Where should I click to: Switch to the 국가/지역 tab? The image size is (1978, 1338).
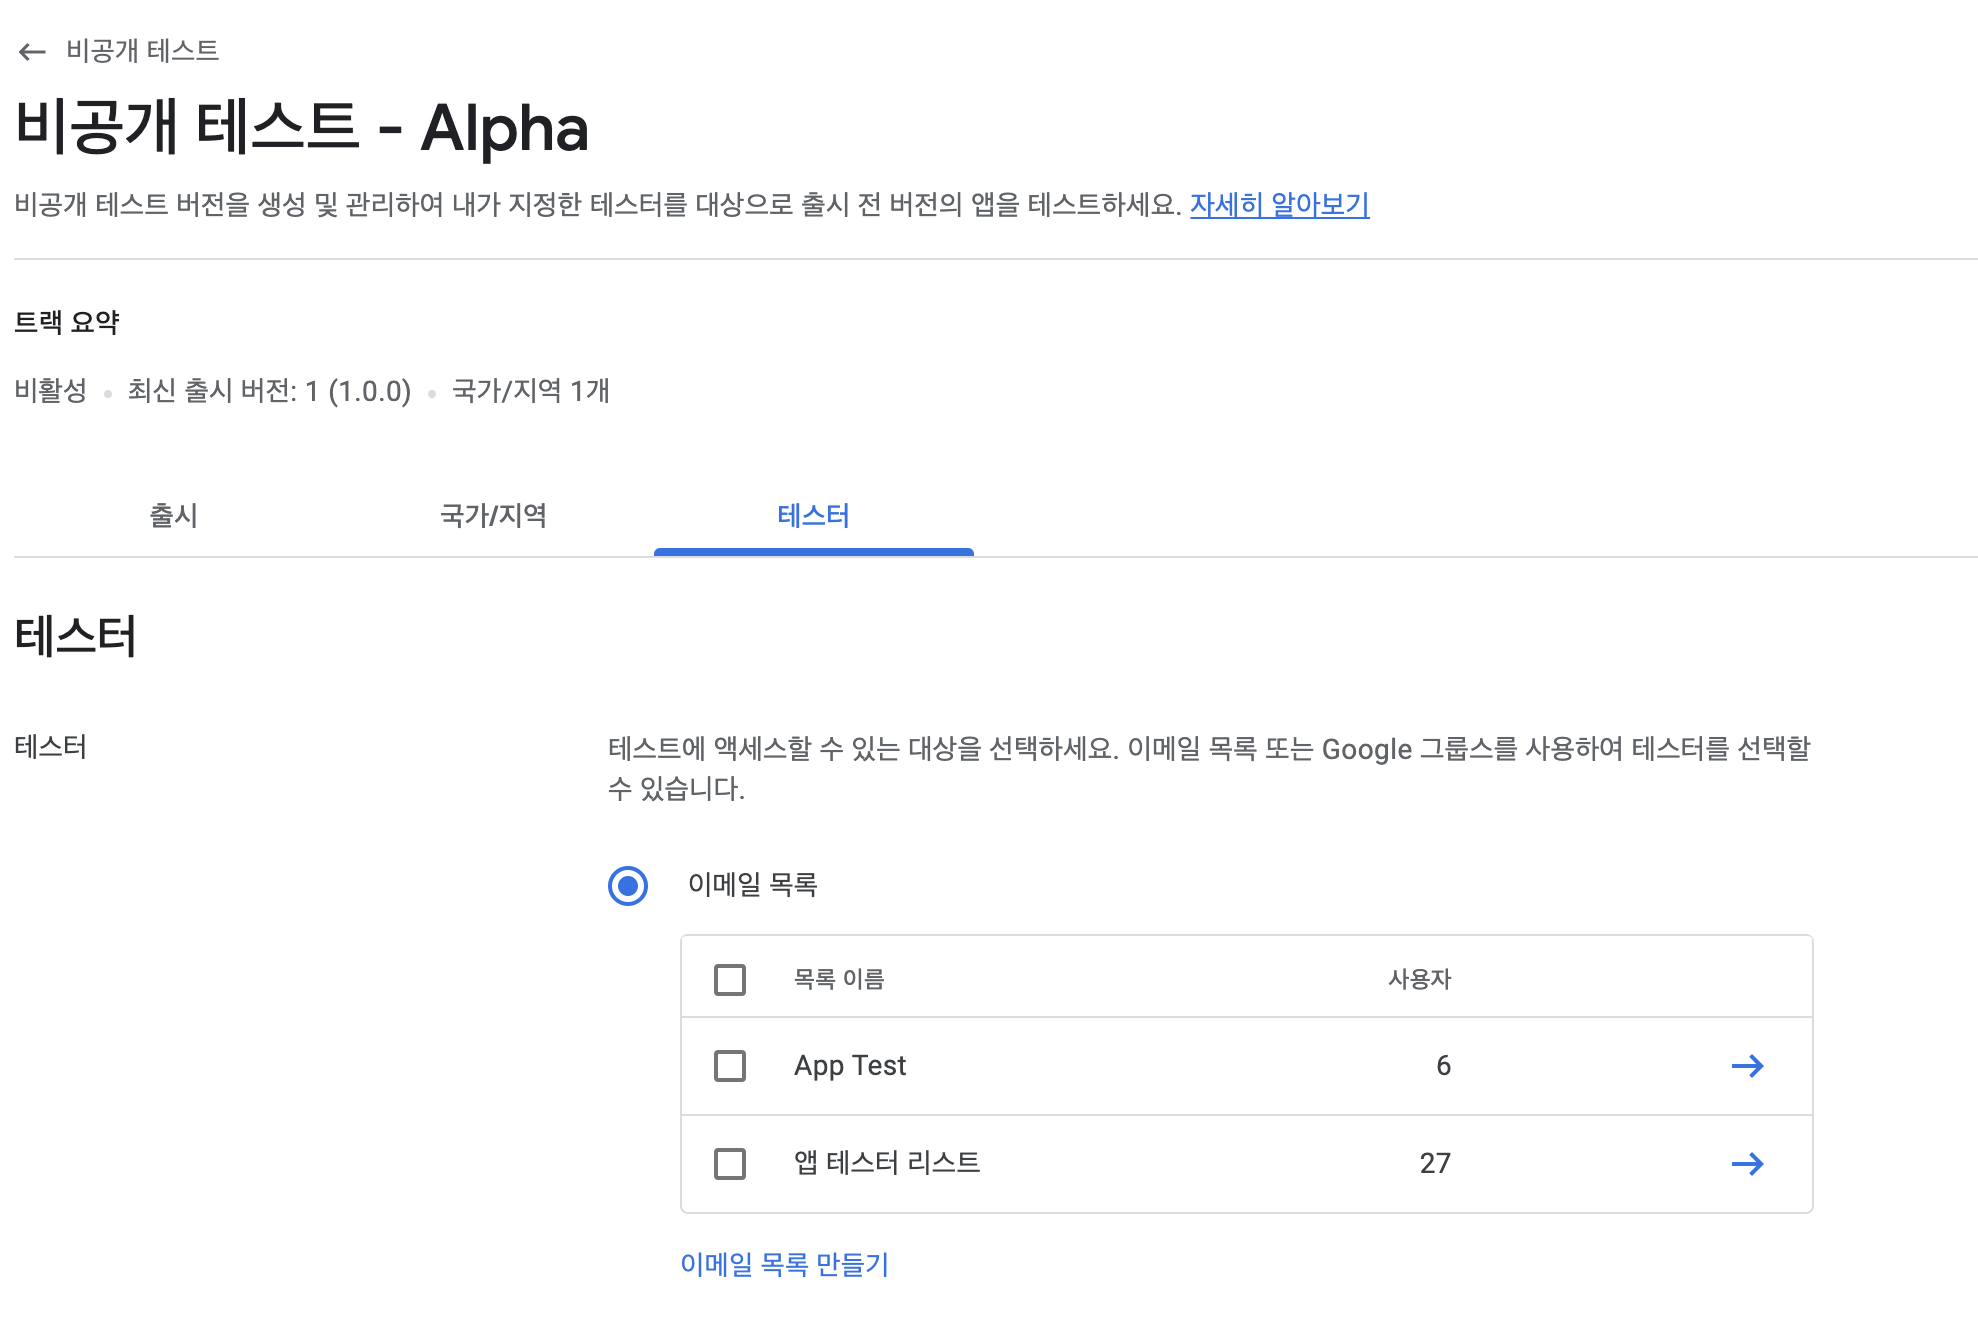tap(493, 516)
